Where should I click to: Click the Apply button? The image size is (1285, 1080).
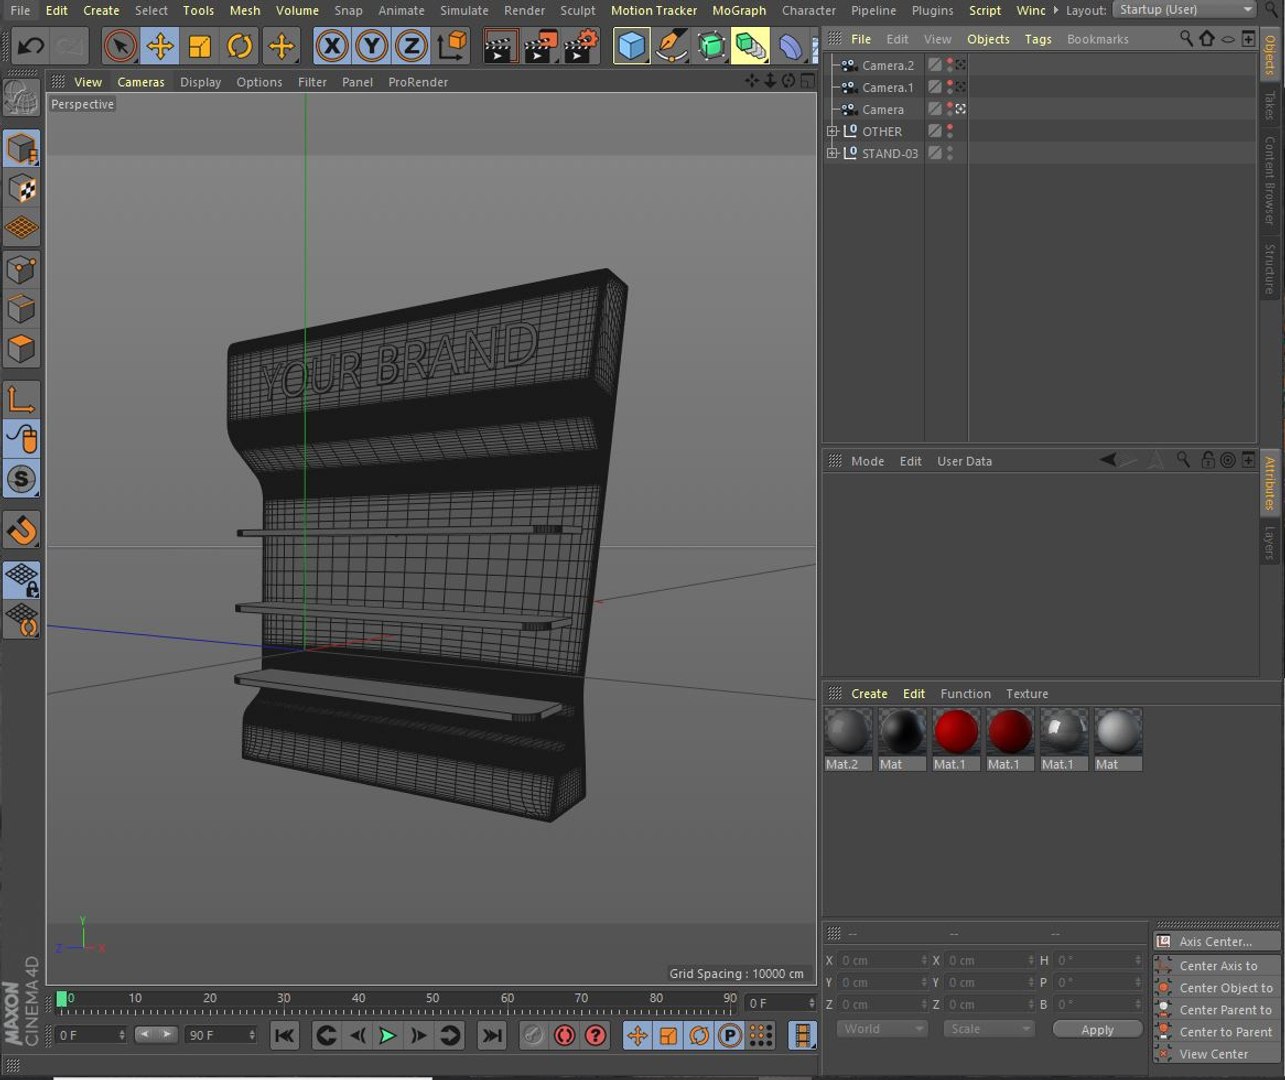[x=1097, y=1029]
